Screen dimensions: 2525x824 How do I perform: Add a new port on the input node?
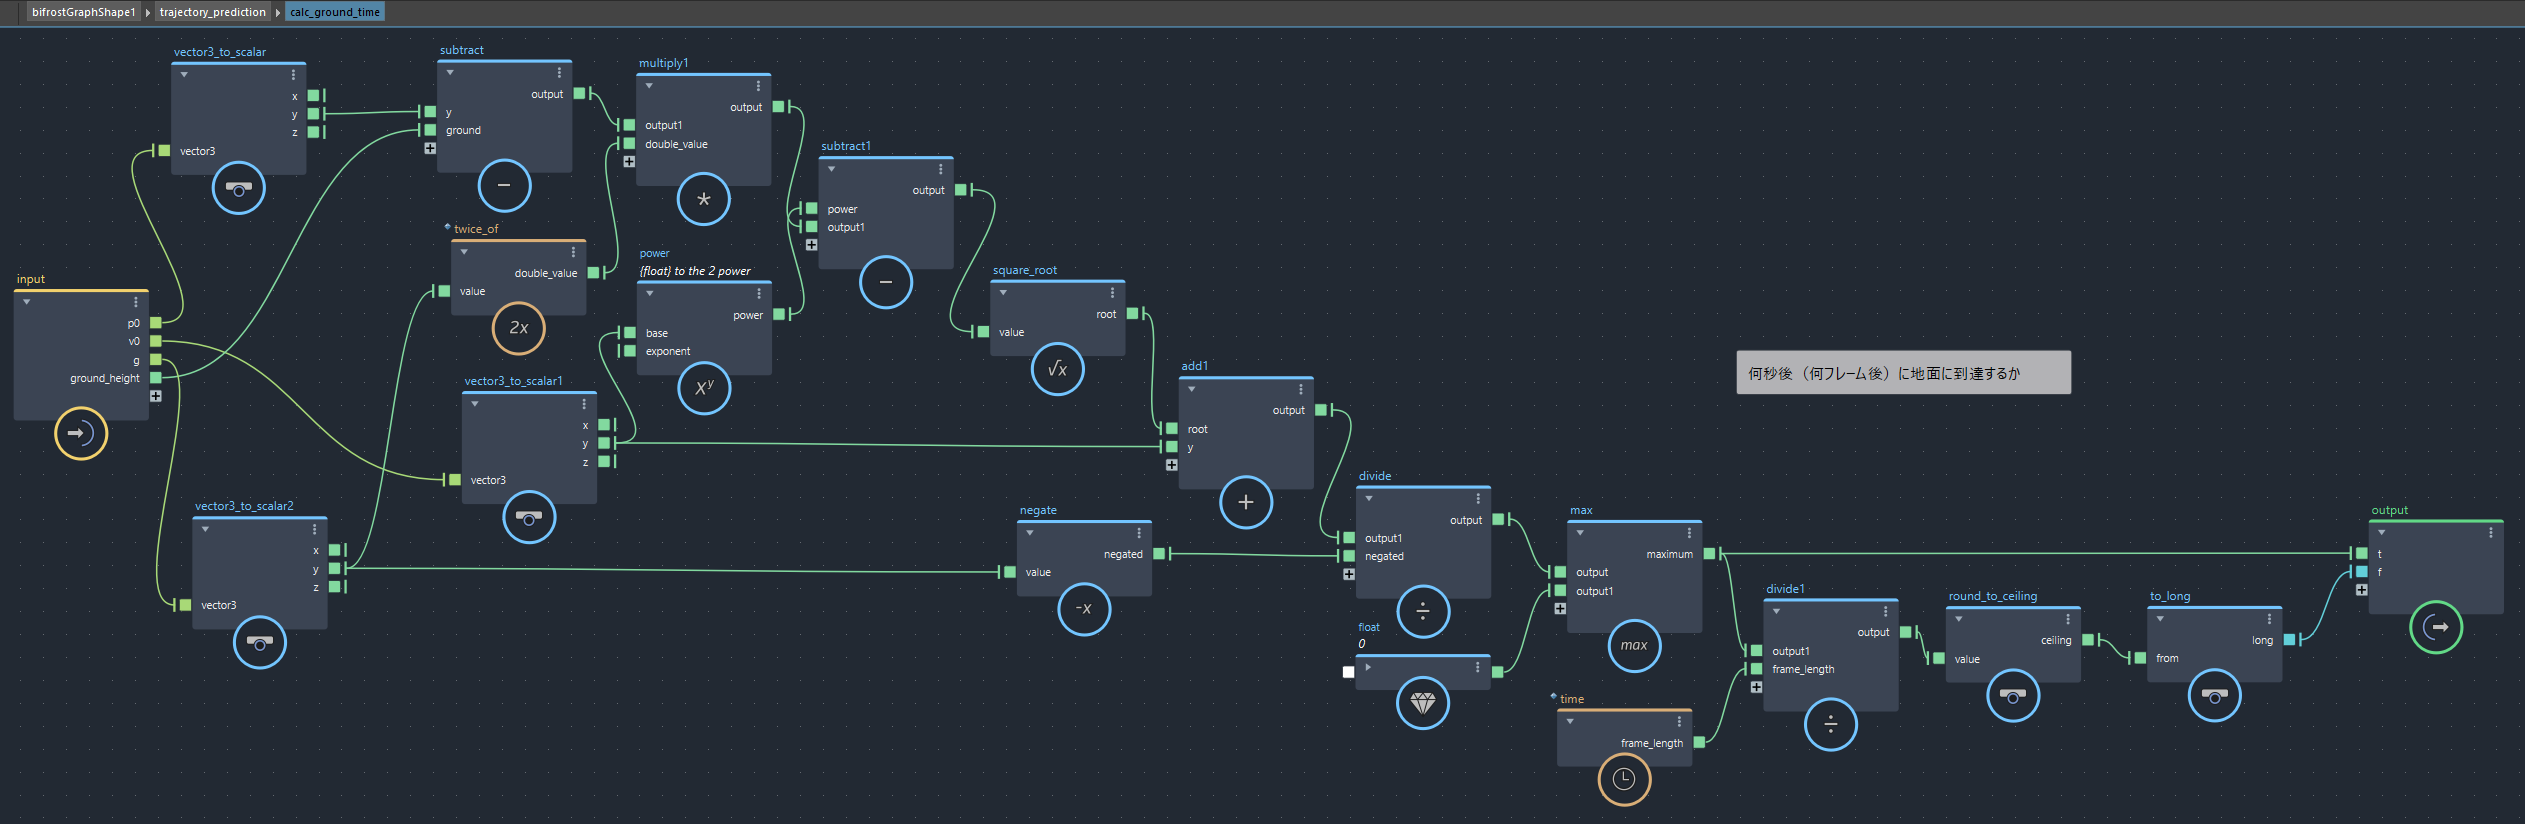(156, 396)
